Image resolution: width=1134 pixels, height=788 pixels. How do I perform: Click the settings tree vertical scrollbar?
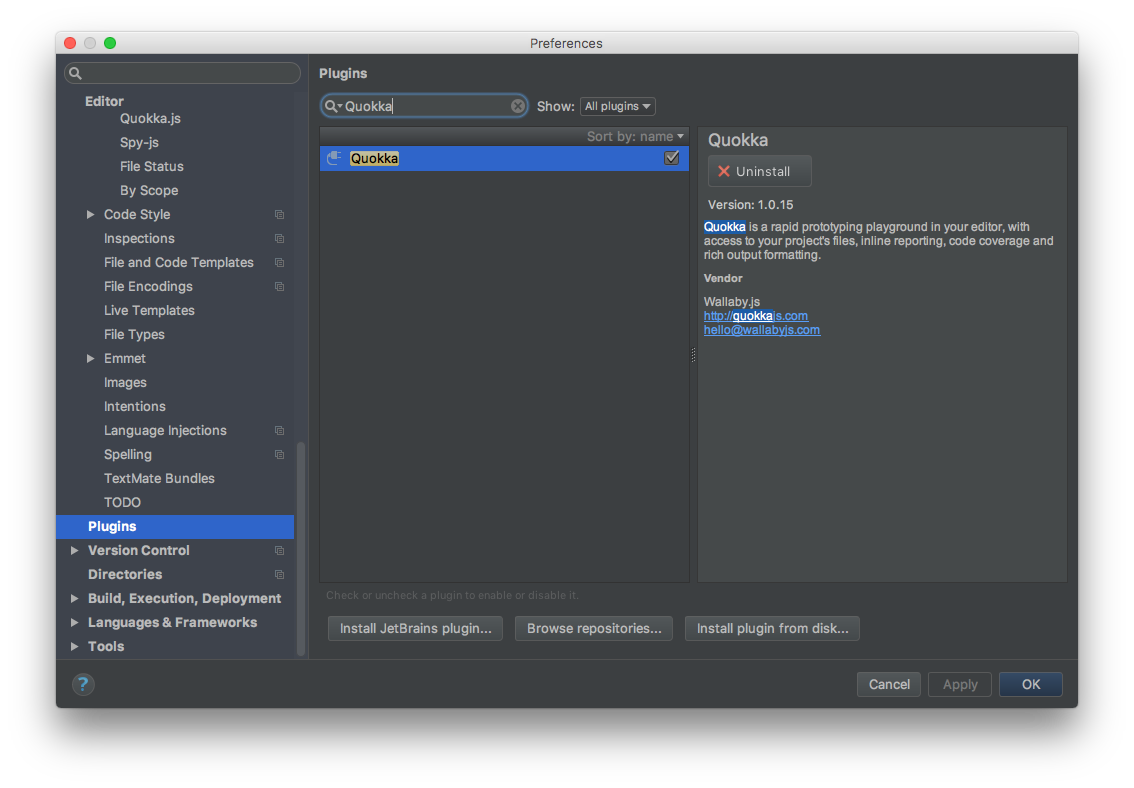(x=301, y=548)
